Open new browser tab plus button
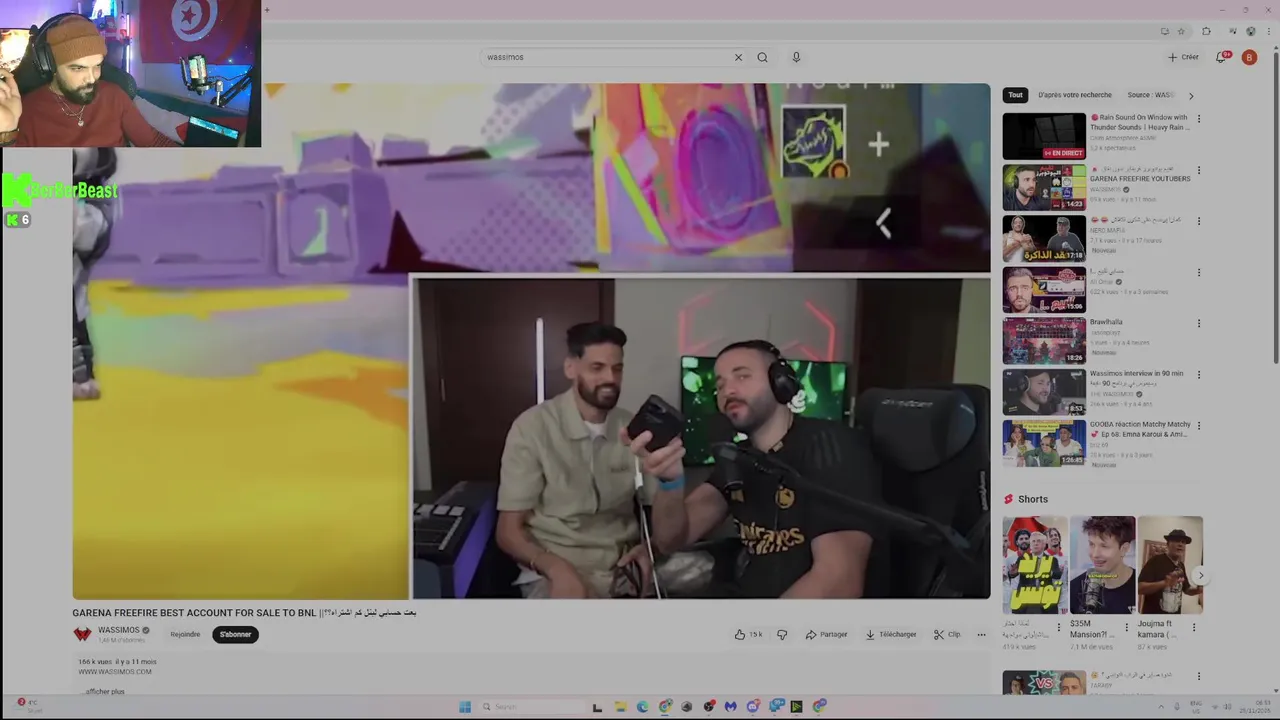This screenshot has height=720, width=1280. click(x=266, y=10)
